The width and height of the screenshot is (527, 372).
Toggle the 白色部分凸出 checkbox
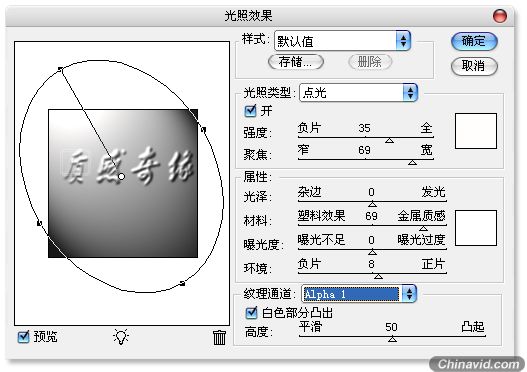coord(251,313)
